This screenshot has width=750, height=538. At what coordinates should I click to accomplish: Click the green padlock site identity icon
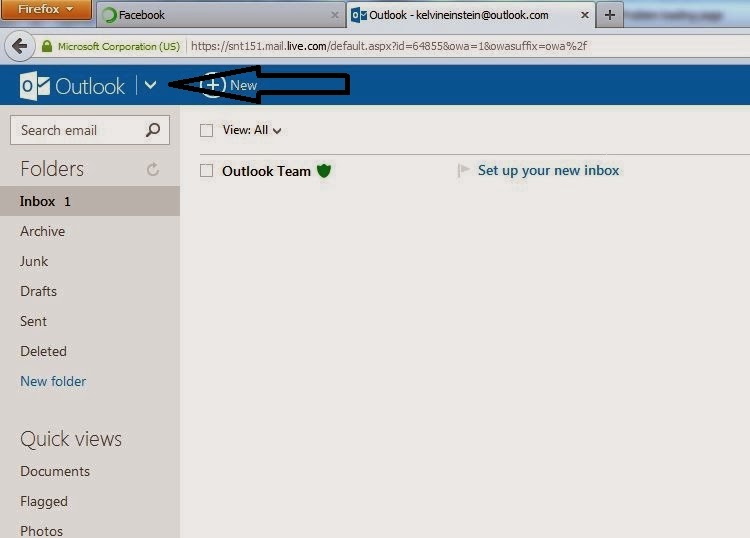pos(47,46)
